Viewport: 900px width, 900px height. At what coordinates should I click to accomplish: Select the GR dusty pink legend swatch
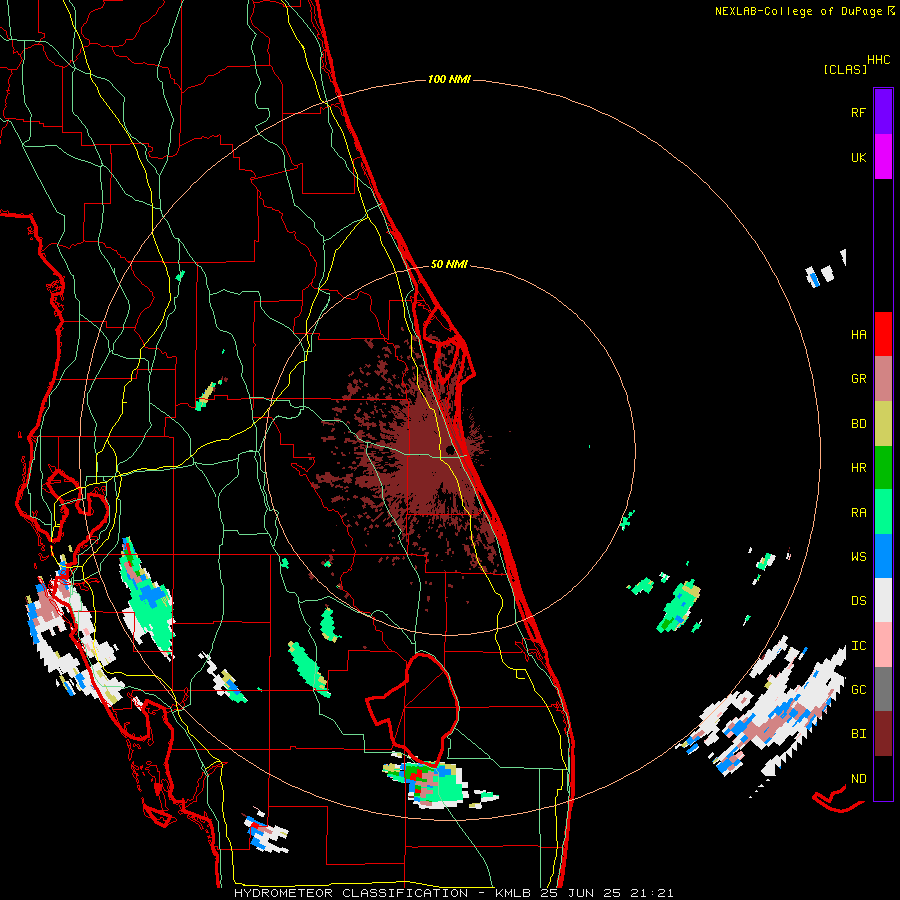coord(883,379)
